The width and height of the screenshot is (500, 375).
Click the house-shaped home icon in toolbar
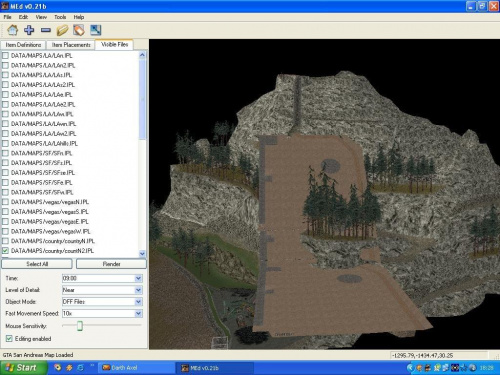pos(13,30)
